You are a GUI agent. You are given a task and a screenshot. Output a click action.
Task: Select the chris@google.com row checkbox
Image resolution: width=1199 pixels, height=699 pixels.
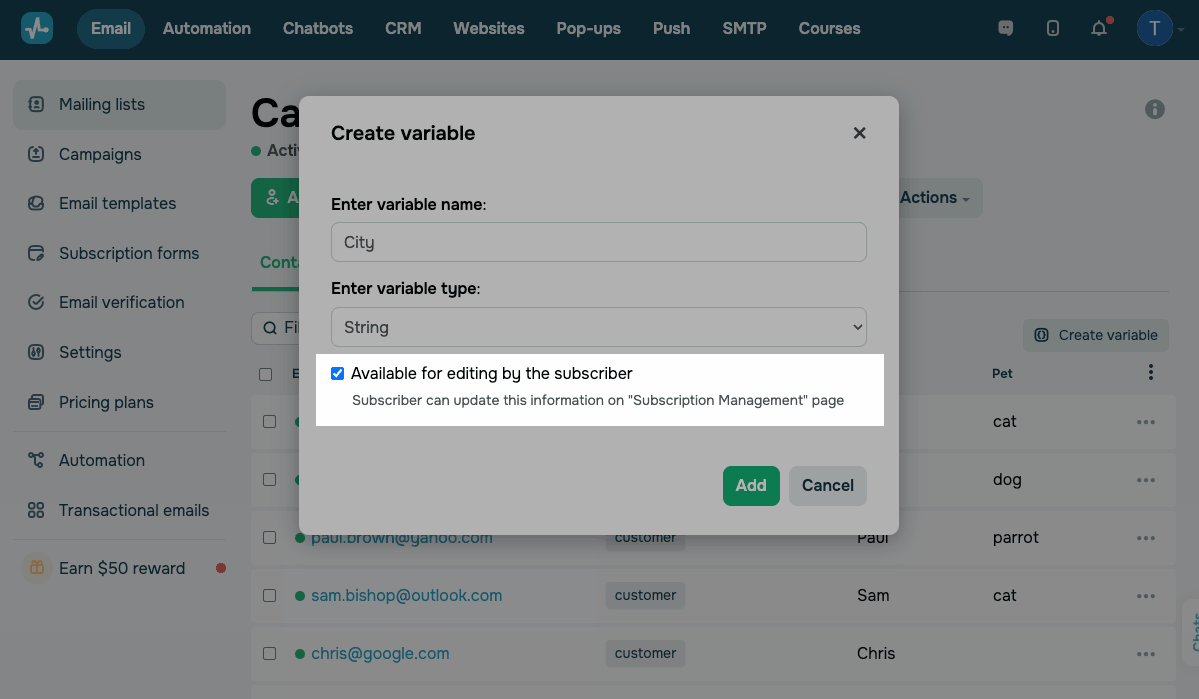pyautogui.click(x=269, y=654)
